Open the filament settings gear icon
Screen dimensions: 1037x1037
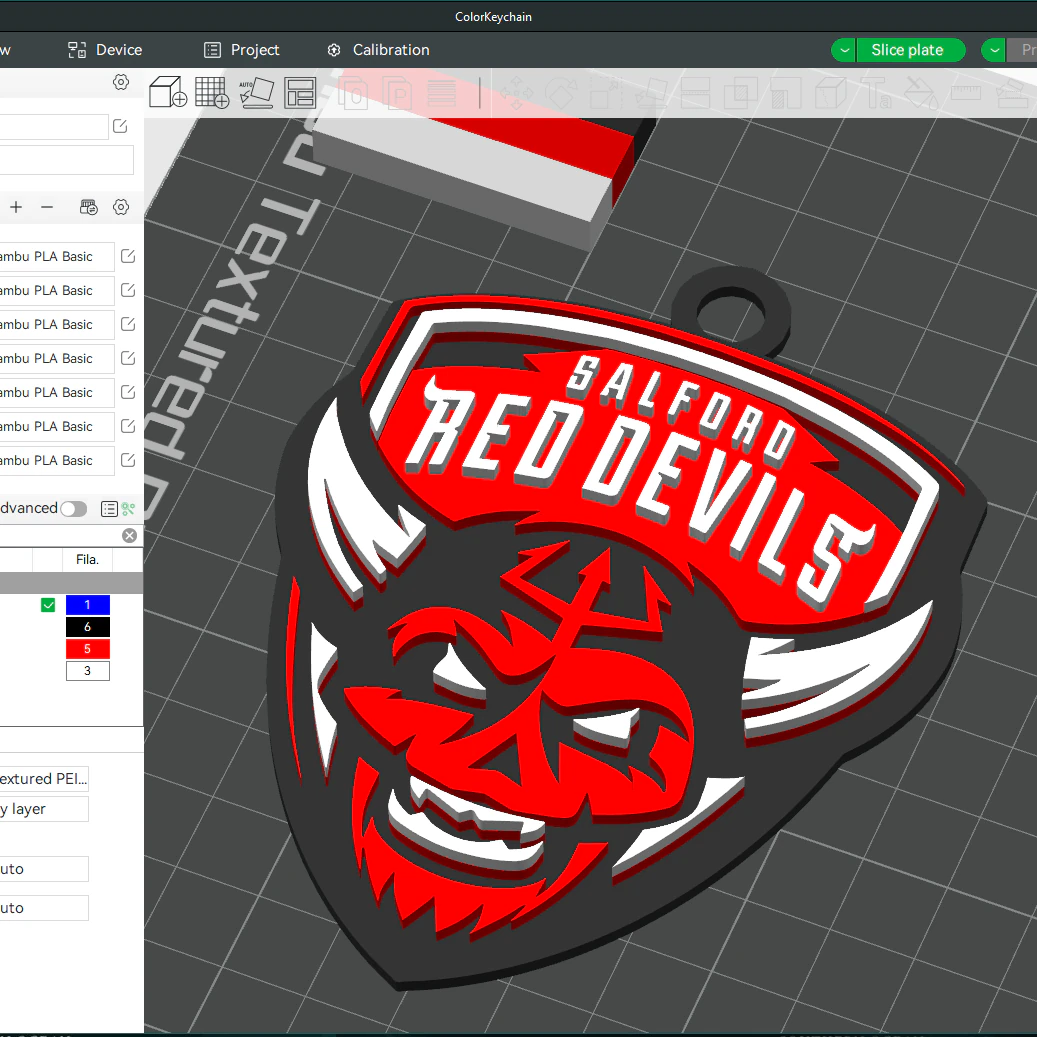click(121, 207)
